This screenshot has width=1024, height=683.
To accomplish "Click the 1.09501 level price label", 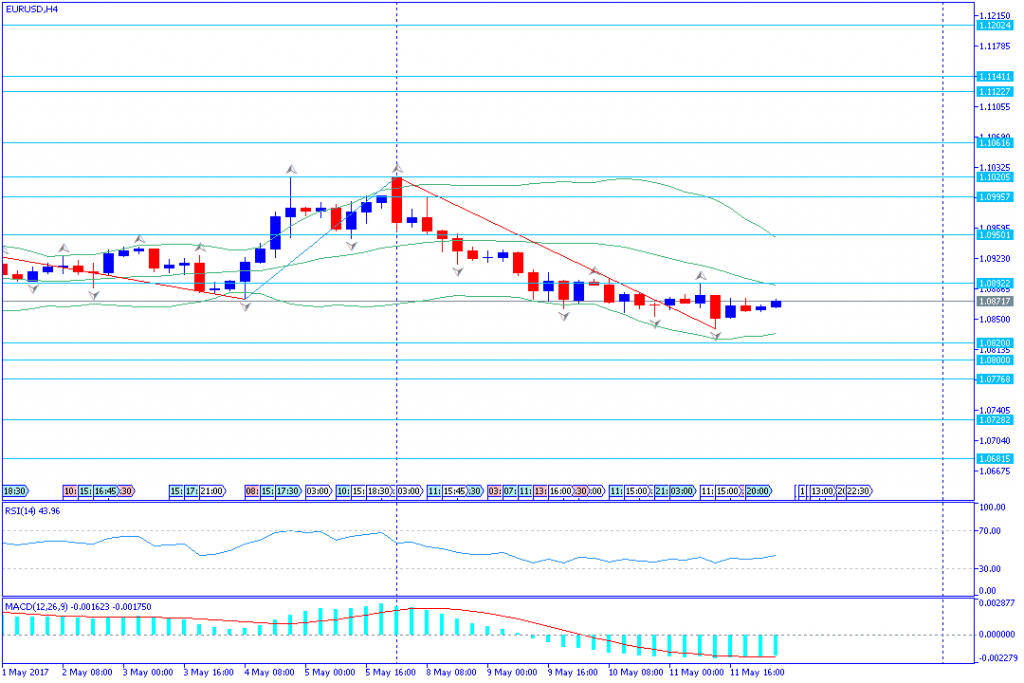I will (x=995, y=235).
